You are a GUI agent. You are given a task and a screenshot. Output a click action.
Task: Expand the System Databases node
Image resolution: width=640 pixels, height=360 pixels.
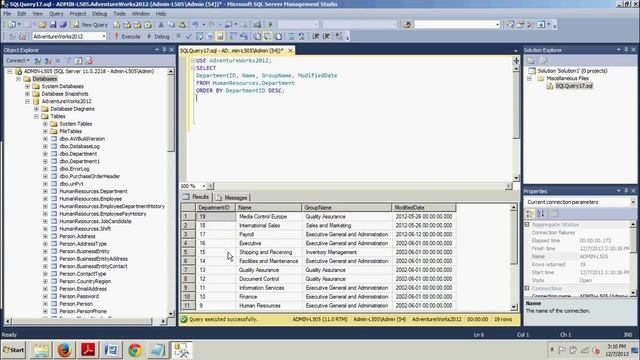(27, 87)
